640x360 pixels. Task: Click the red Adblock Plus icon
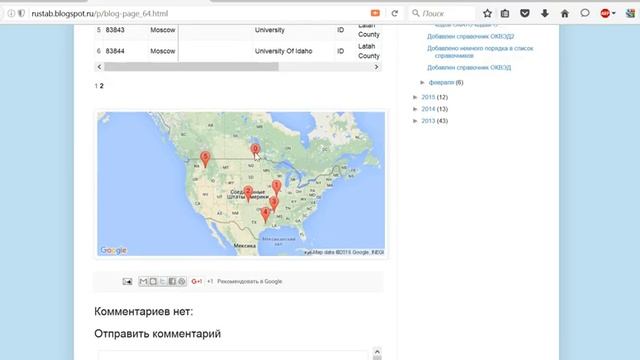[x=605, y=13]
